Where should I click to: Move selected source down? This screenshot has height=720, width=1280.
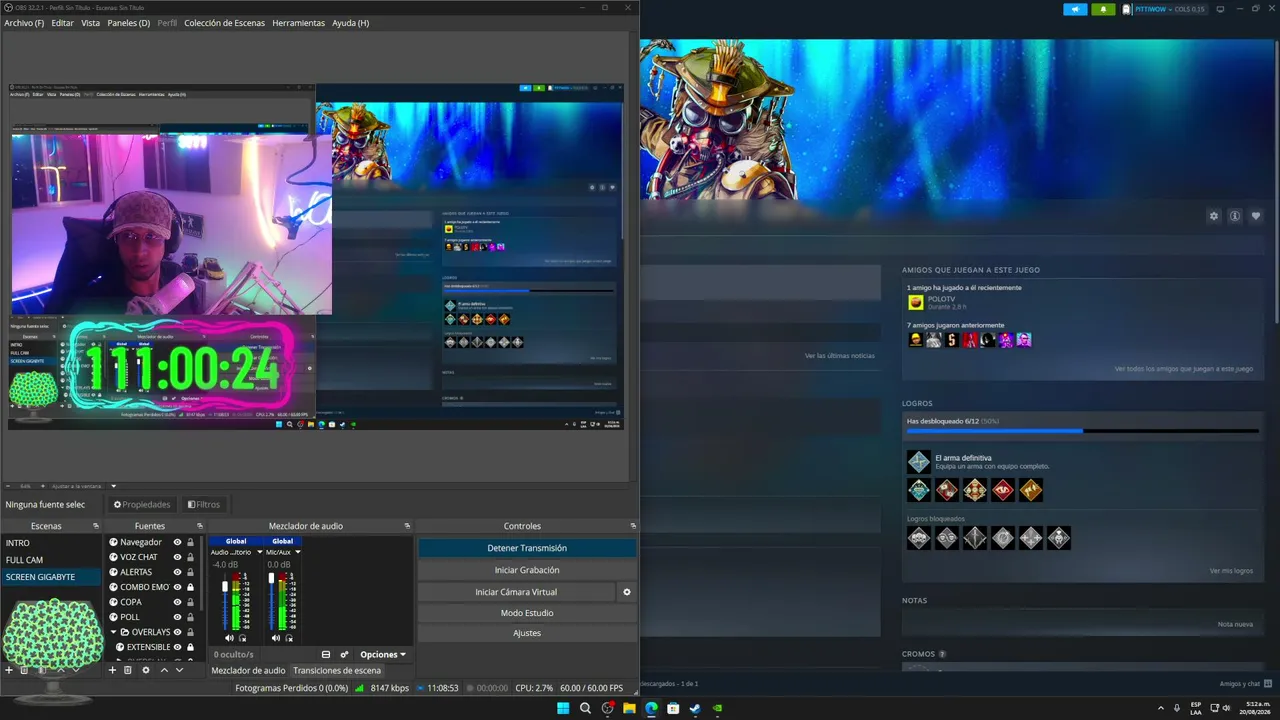(180, 670)
